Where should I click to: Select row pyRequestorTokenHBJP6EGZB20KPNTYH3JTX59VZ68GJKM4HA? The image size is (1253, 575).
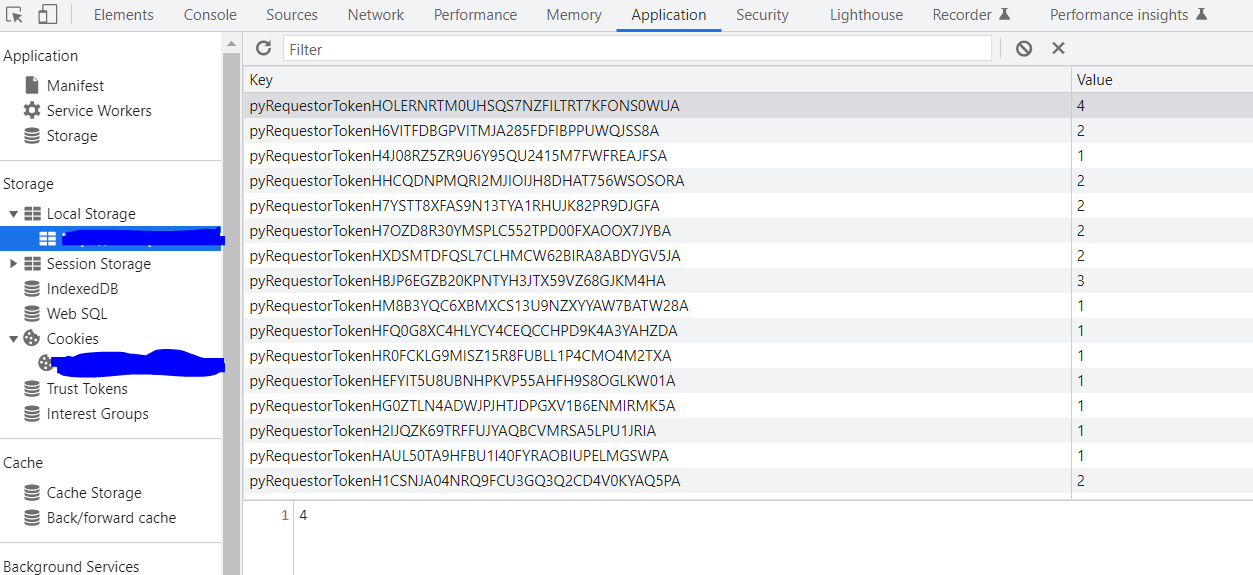tap(748, 280)
